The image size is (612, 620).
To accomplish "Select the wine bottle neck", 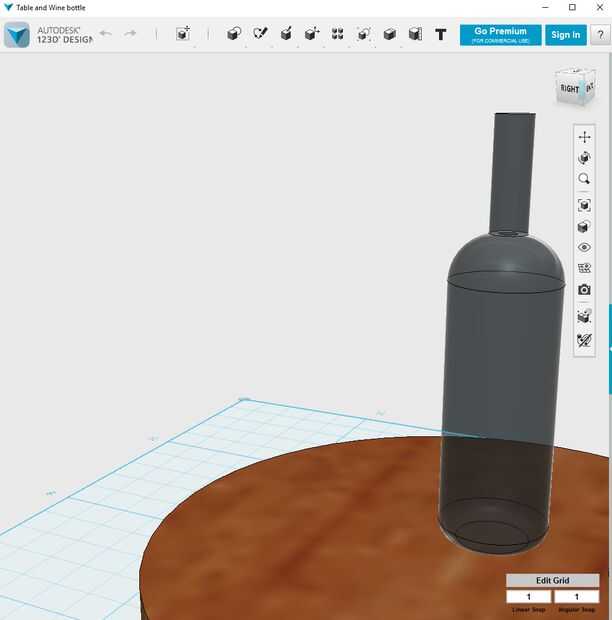I will pyautogui.click(x=513, y=174).
